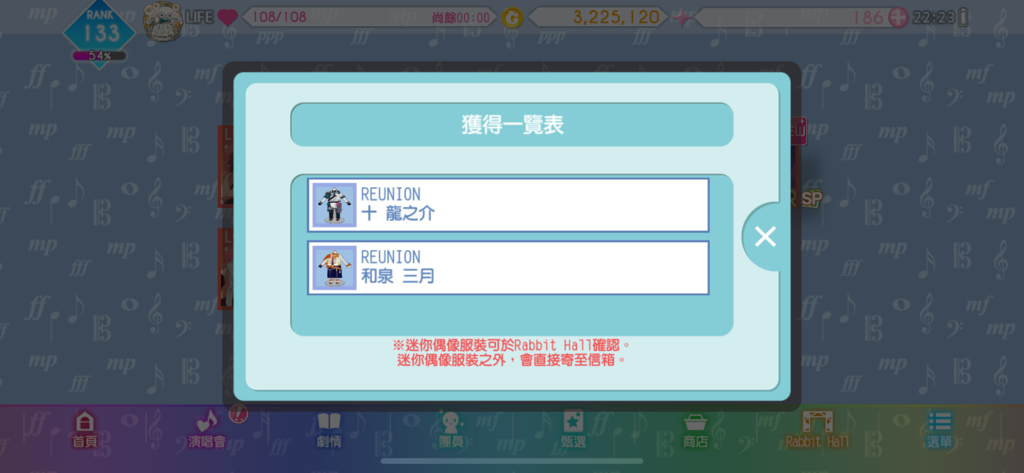
Task: Open the 甄選 audition icon
Action: coord(573,430)
